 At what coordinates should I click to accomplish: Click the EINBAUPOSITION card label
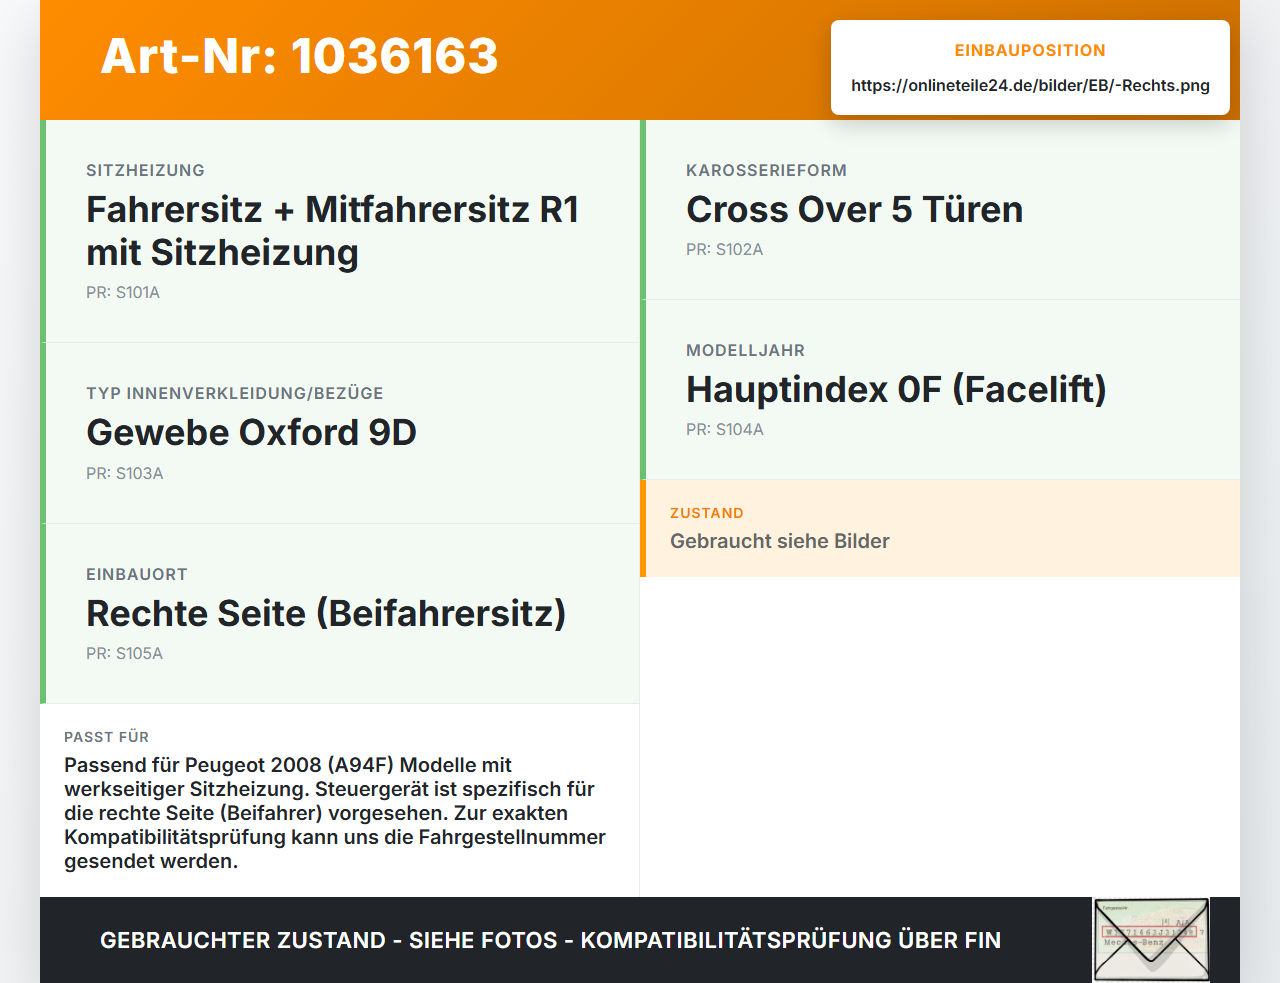point(1030,51)
